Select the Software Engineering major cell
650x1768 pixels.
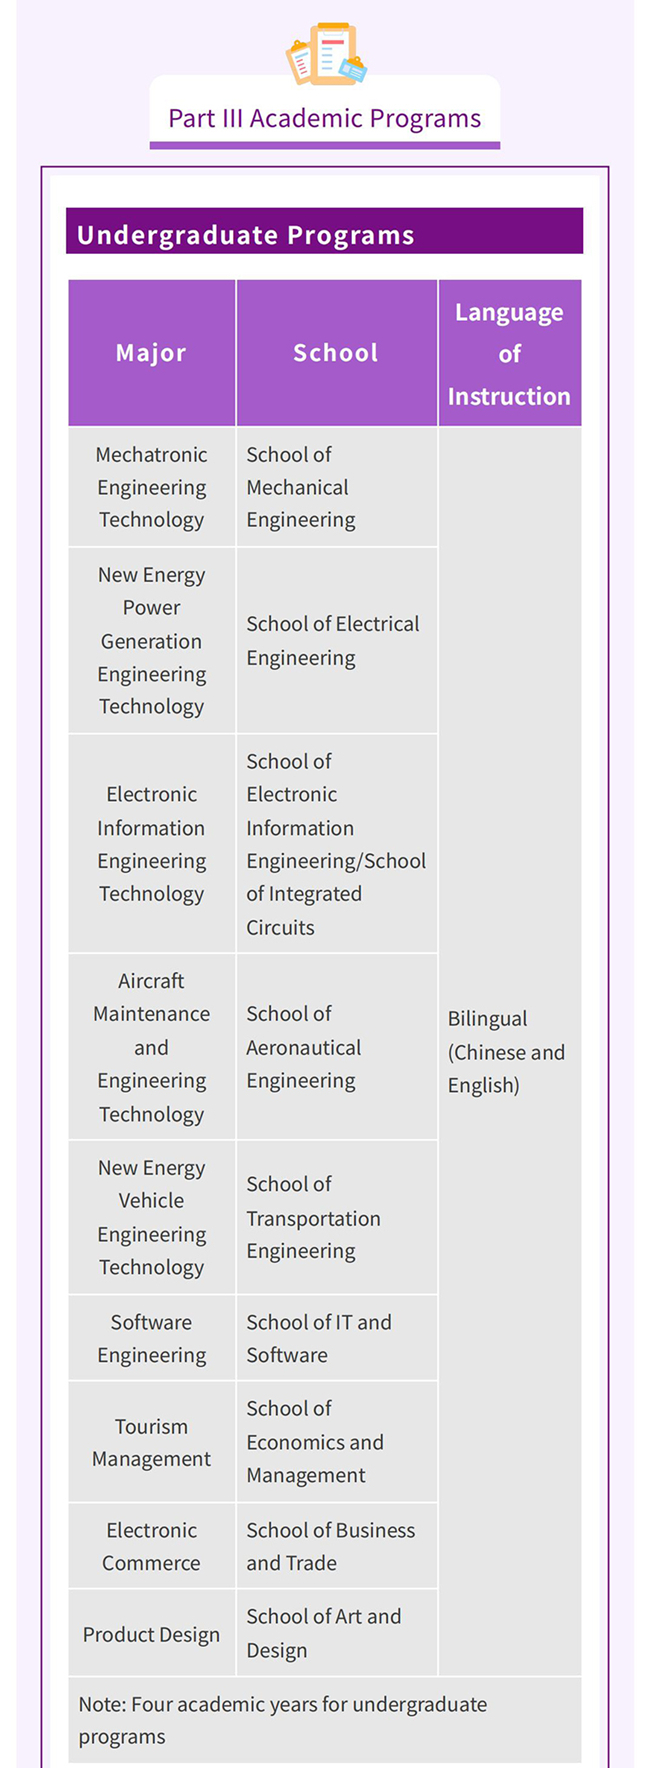pos(151,1338)
